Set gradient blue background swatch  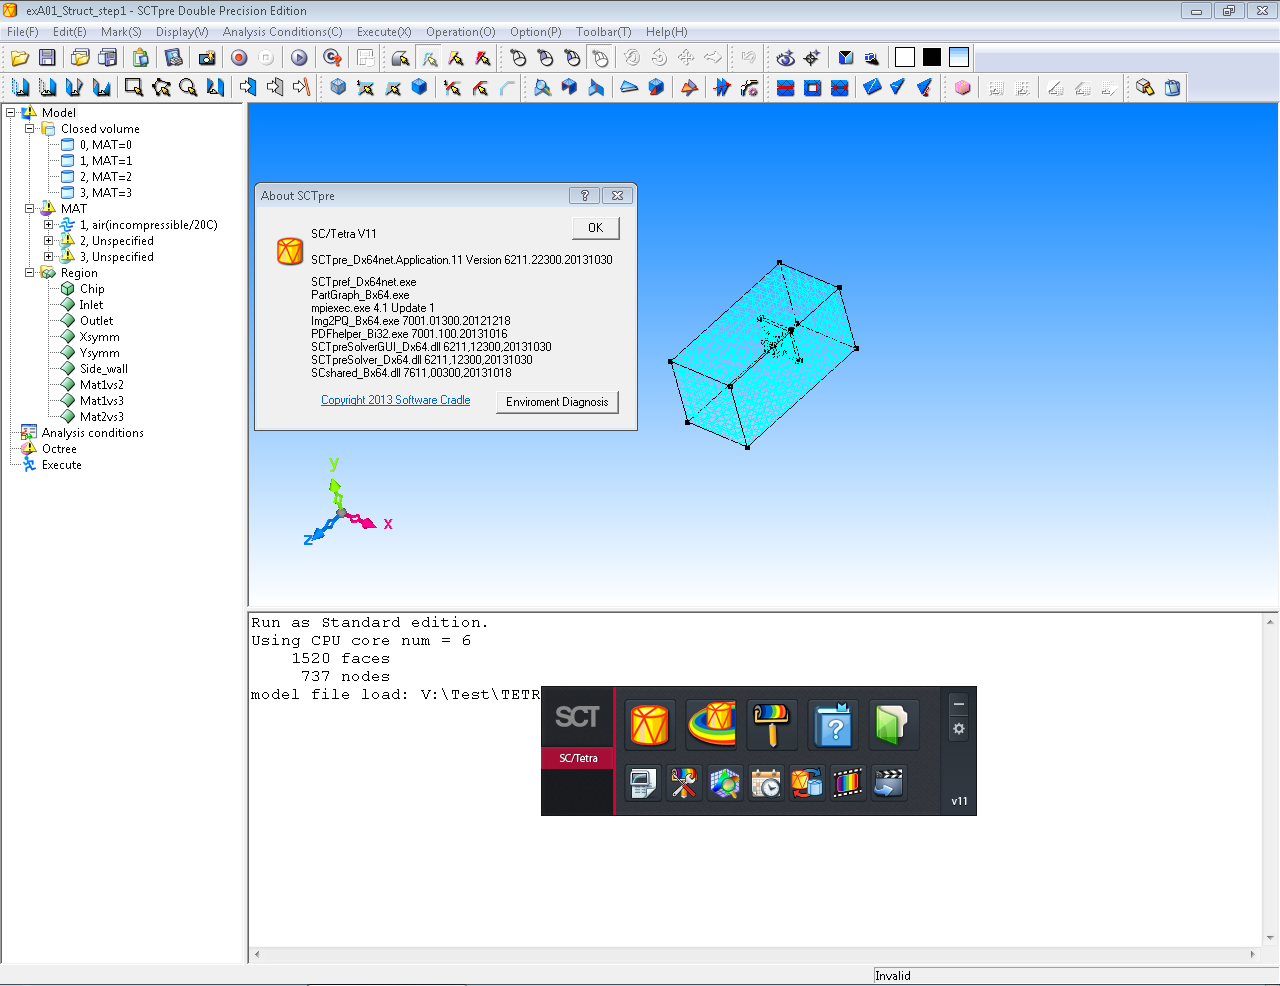959,58
